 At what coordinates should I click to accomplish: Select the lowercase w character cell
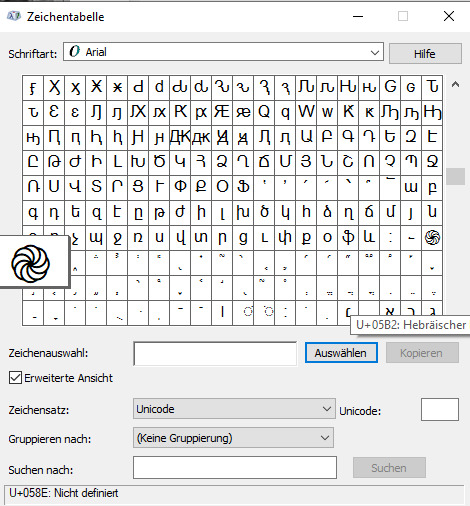click(327, 112)
